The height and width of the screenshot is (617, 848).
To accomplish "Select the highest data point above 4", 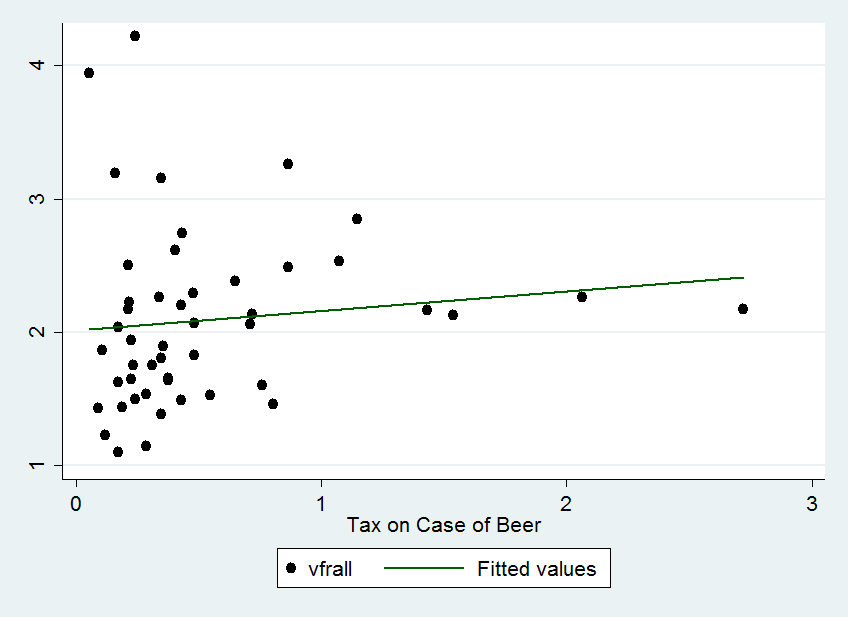I will click(x=135, y=36).
